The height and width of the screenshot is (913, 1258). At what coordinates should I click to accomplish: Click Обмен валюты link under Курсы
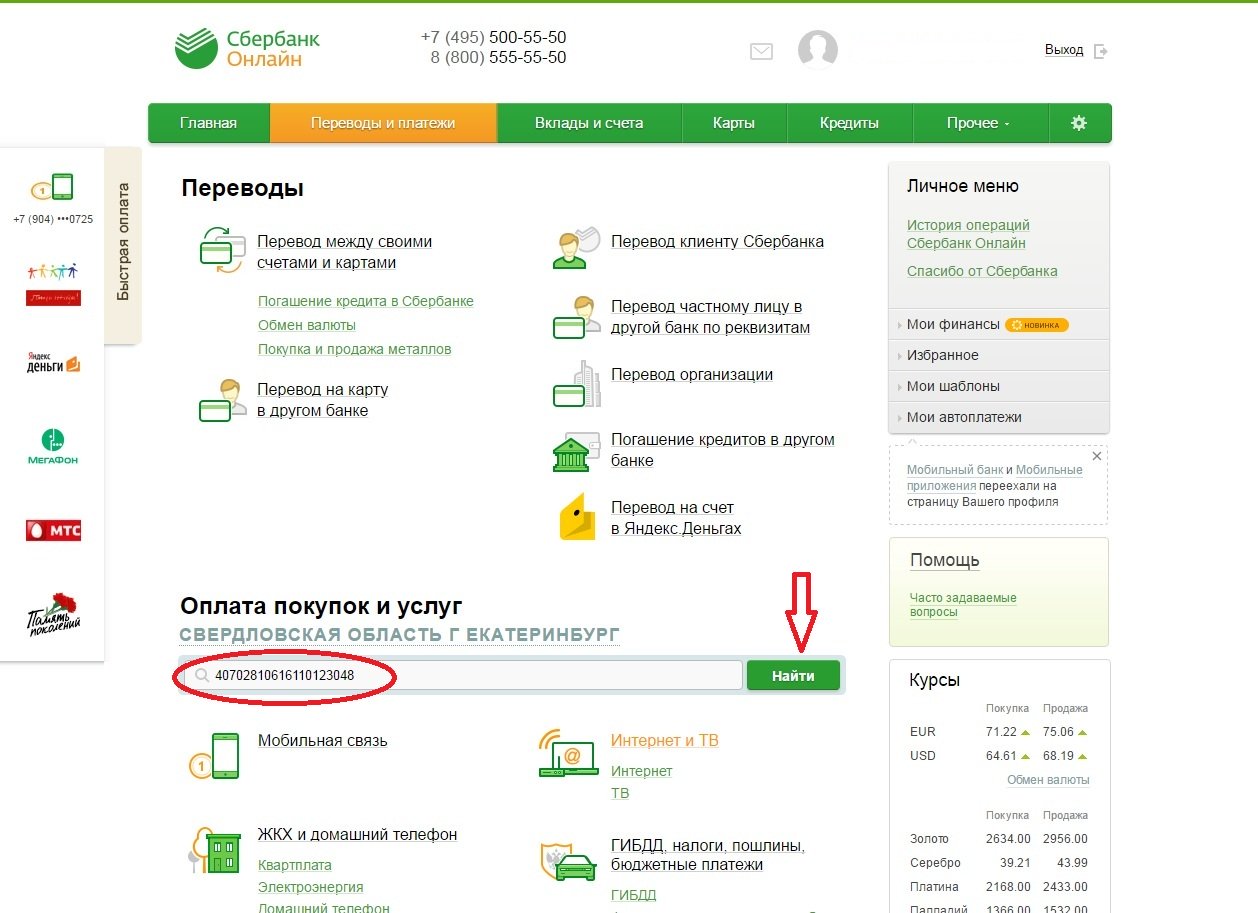pos(1048,780)
